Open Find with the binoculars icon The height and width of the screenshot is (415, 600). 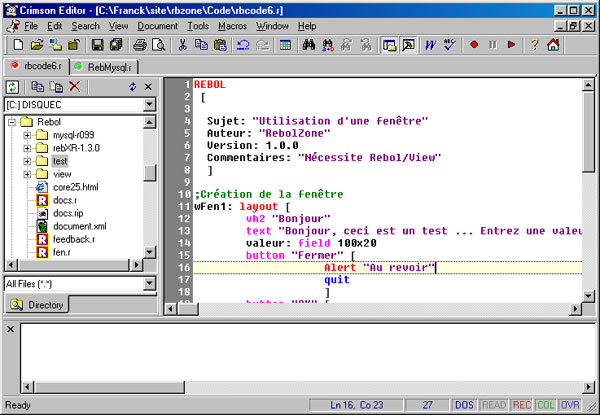(309, 45)
